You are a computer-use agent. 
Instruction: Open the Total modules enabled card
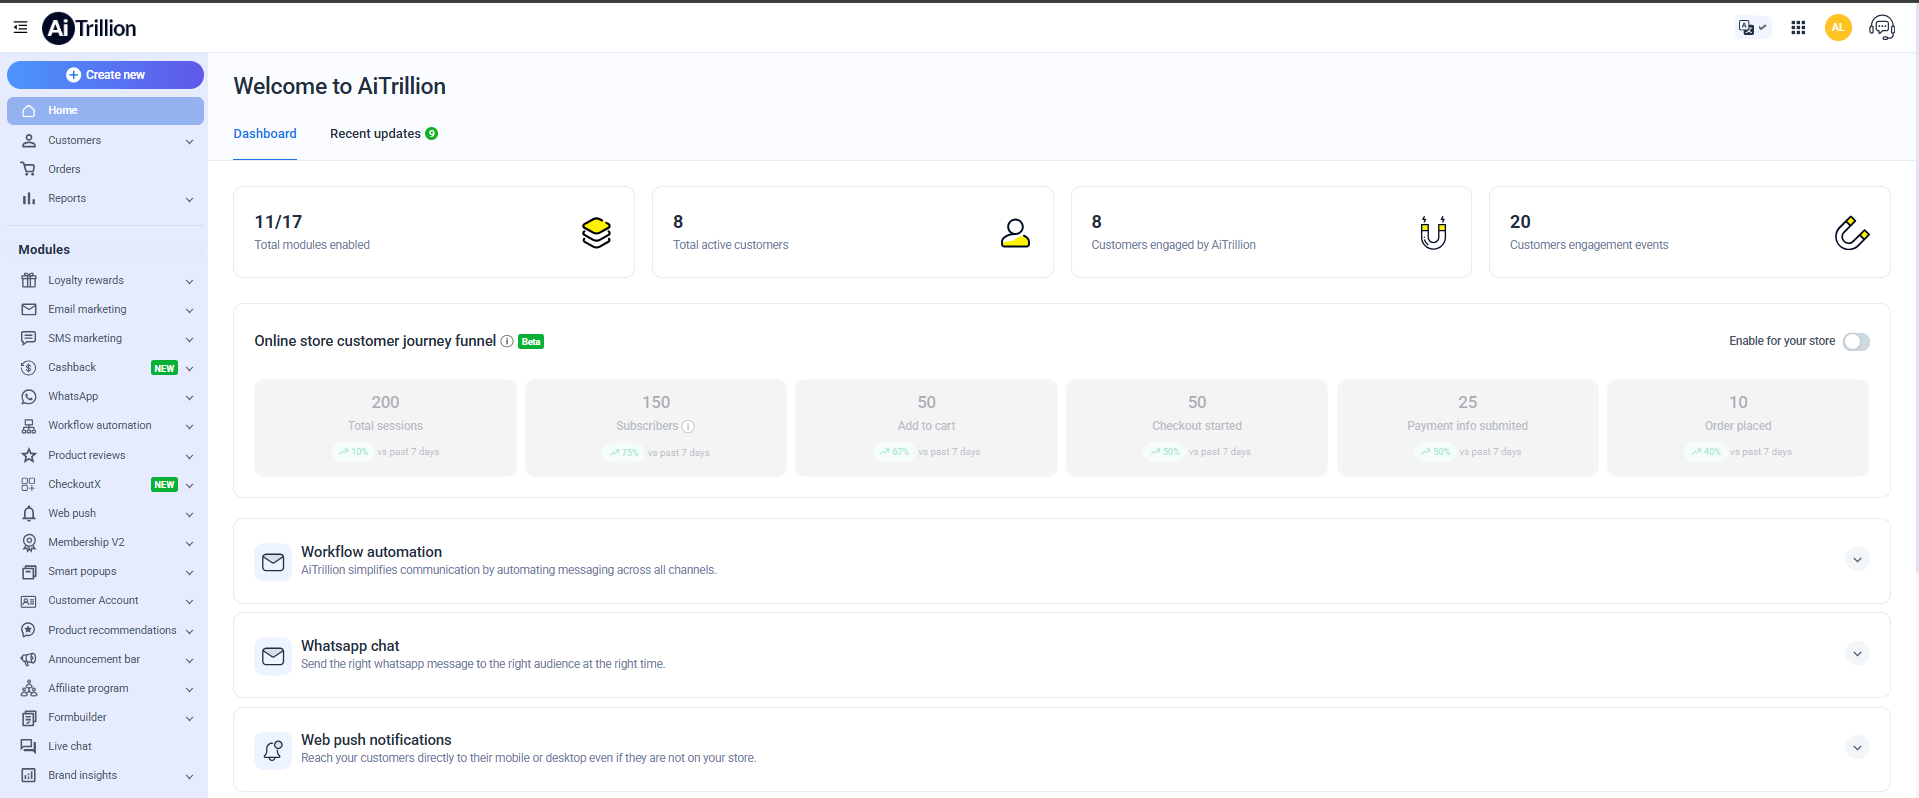(x=434, y=232)
